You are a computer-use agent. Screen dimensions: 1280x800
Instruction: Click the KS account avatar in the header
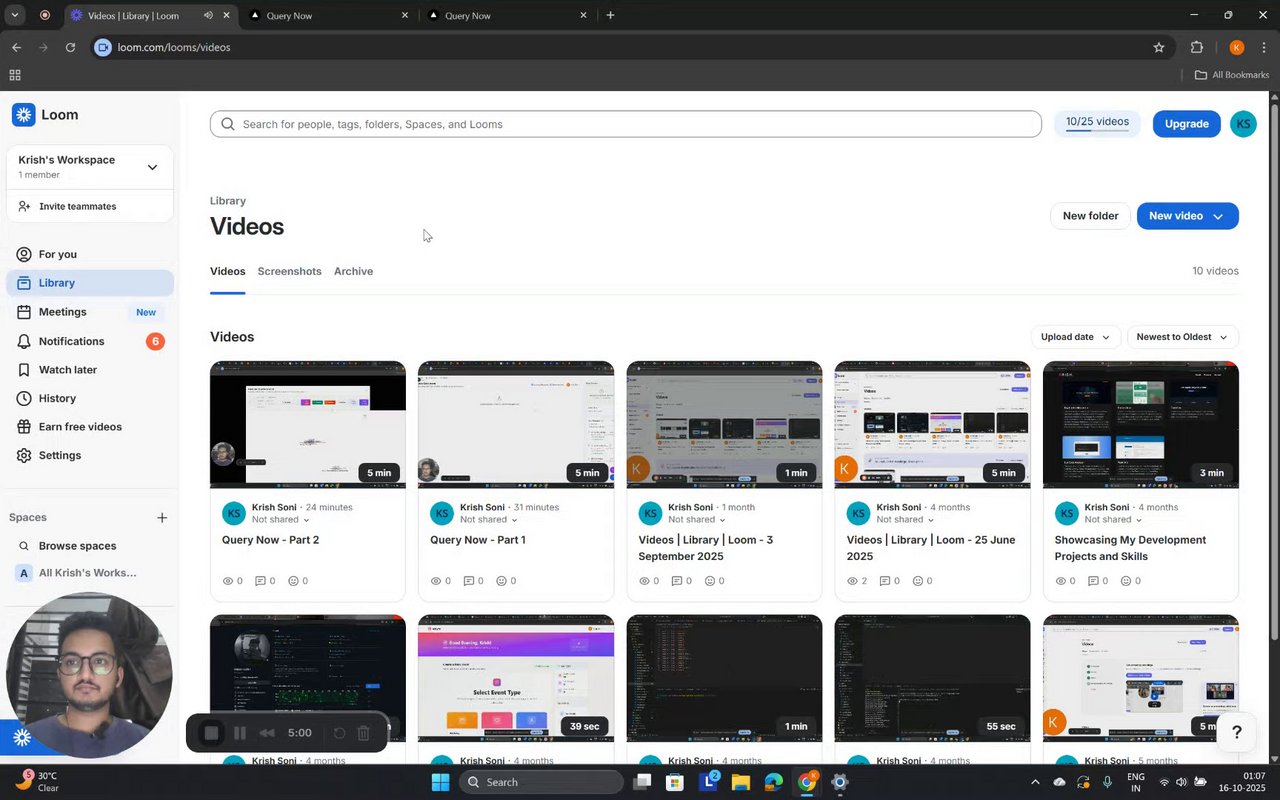1243,124
